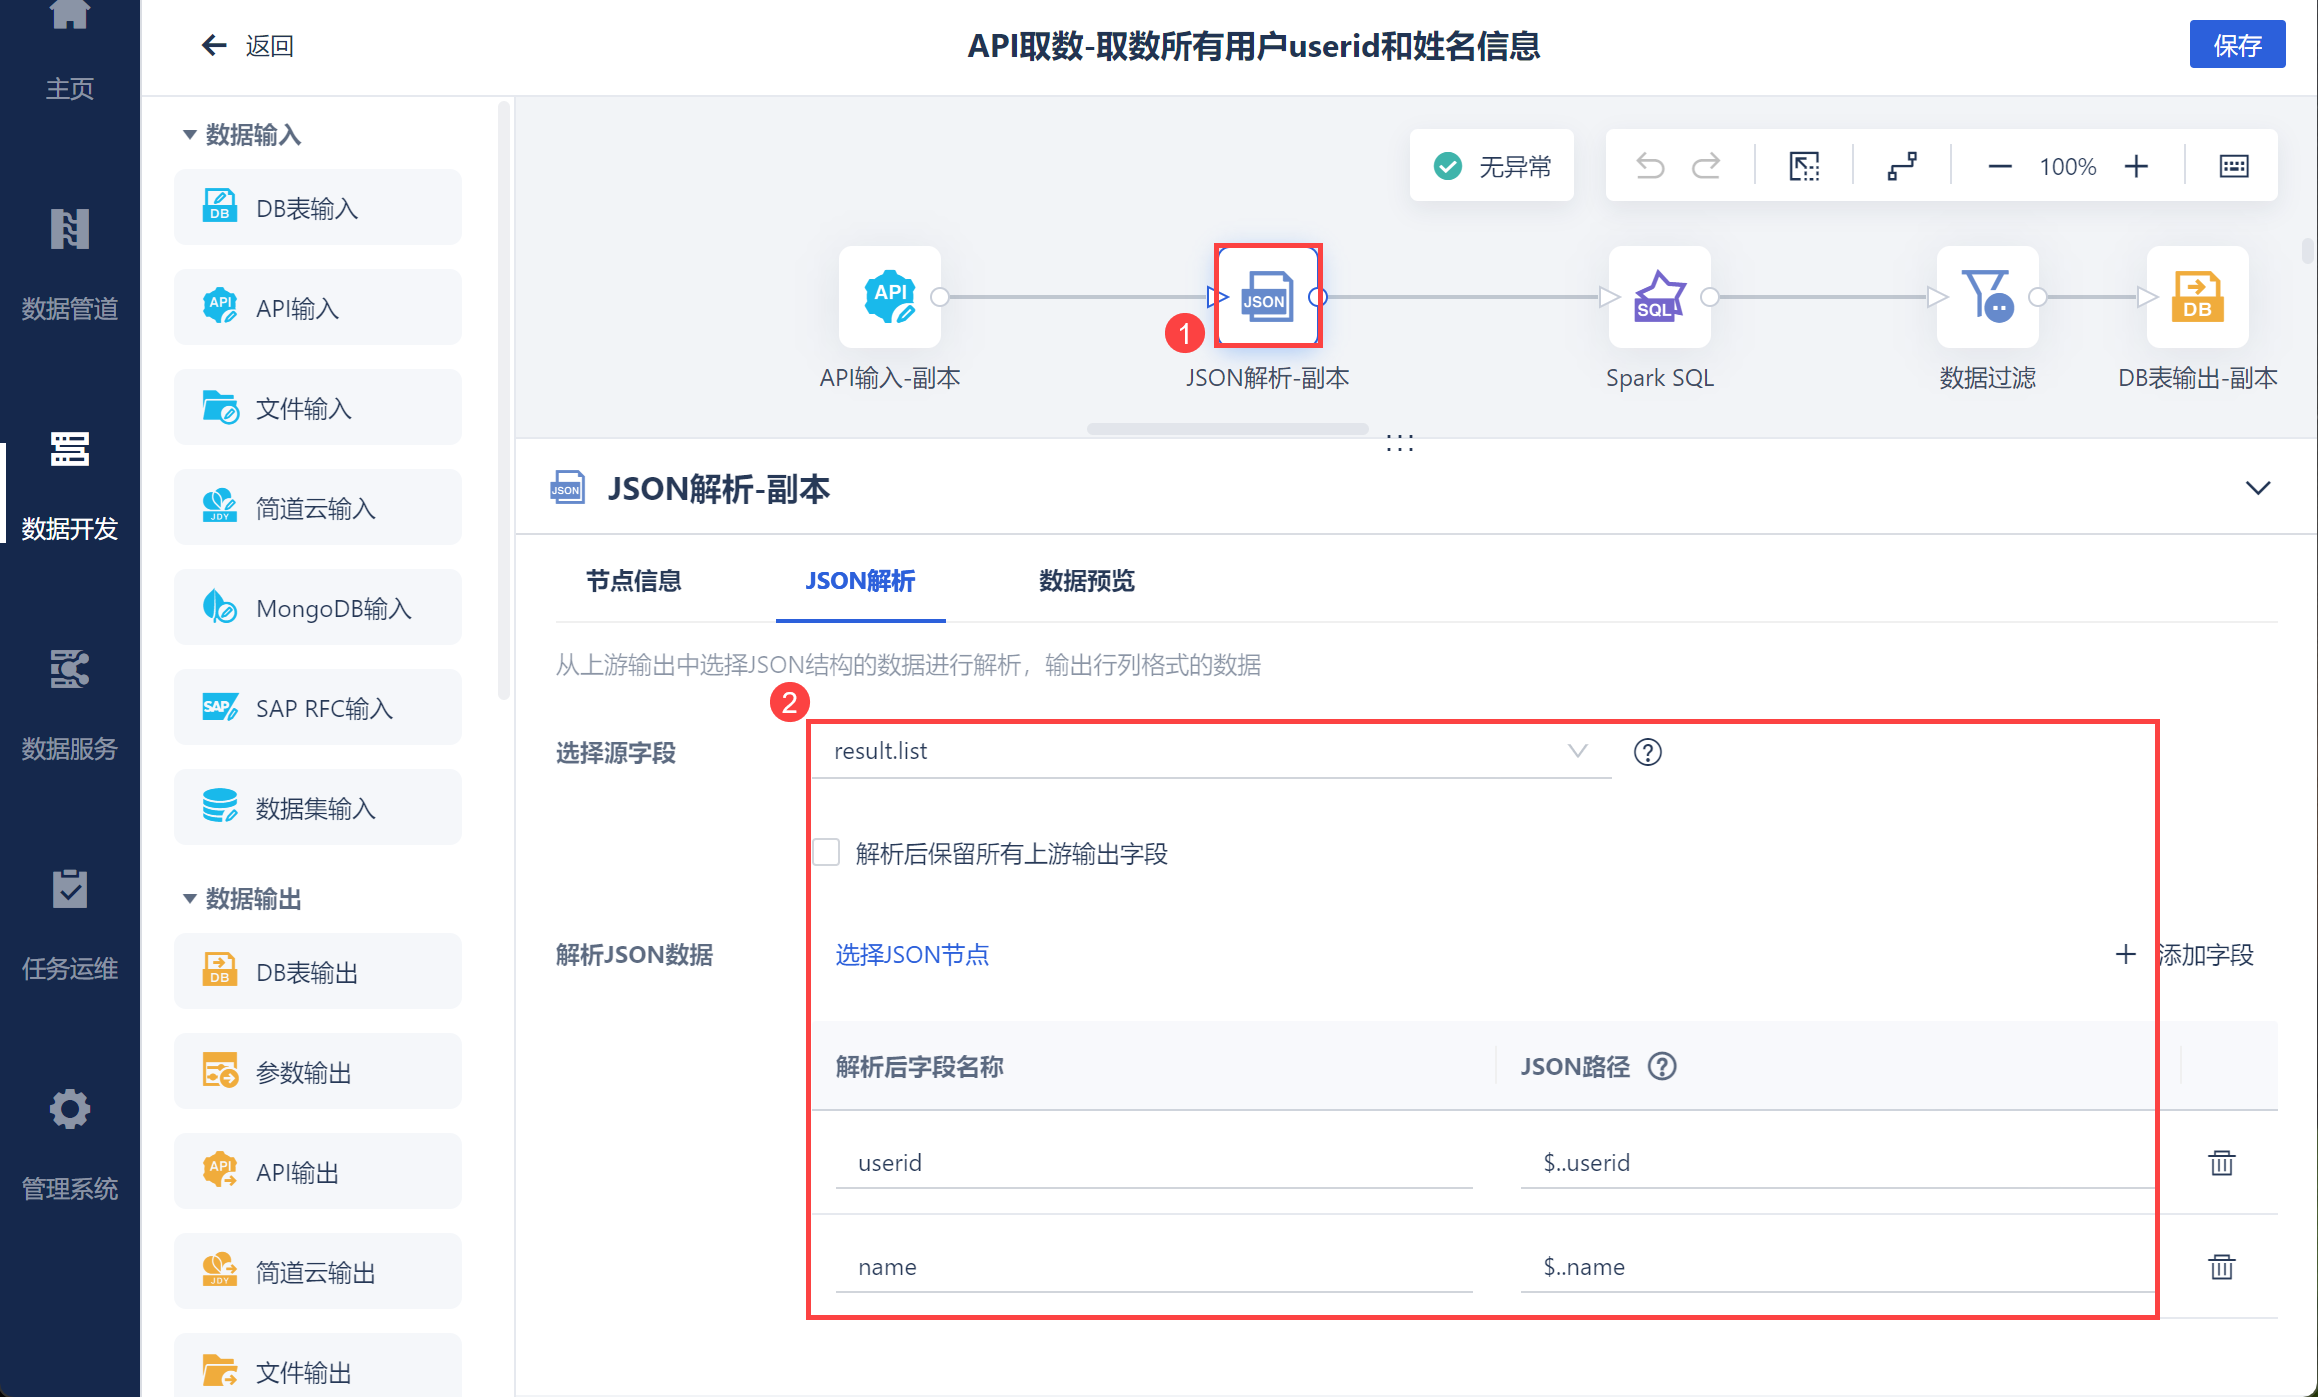
Task: Delete the userid field row
Action: pyautogui.click(x=2221, y=1163)
